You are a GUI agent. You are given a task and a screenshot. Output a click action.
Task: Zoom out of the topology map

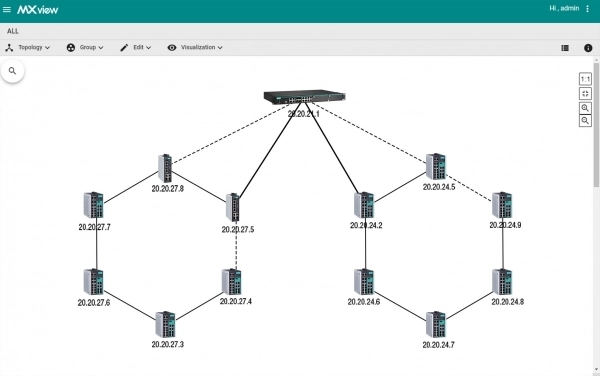pyautogui.click(x=585, y=121)
